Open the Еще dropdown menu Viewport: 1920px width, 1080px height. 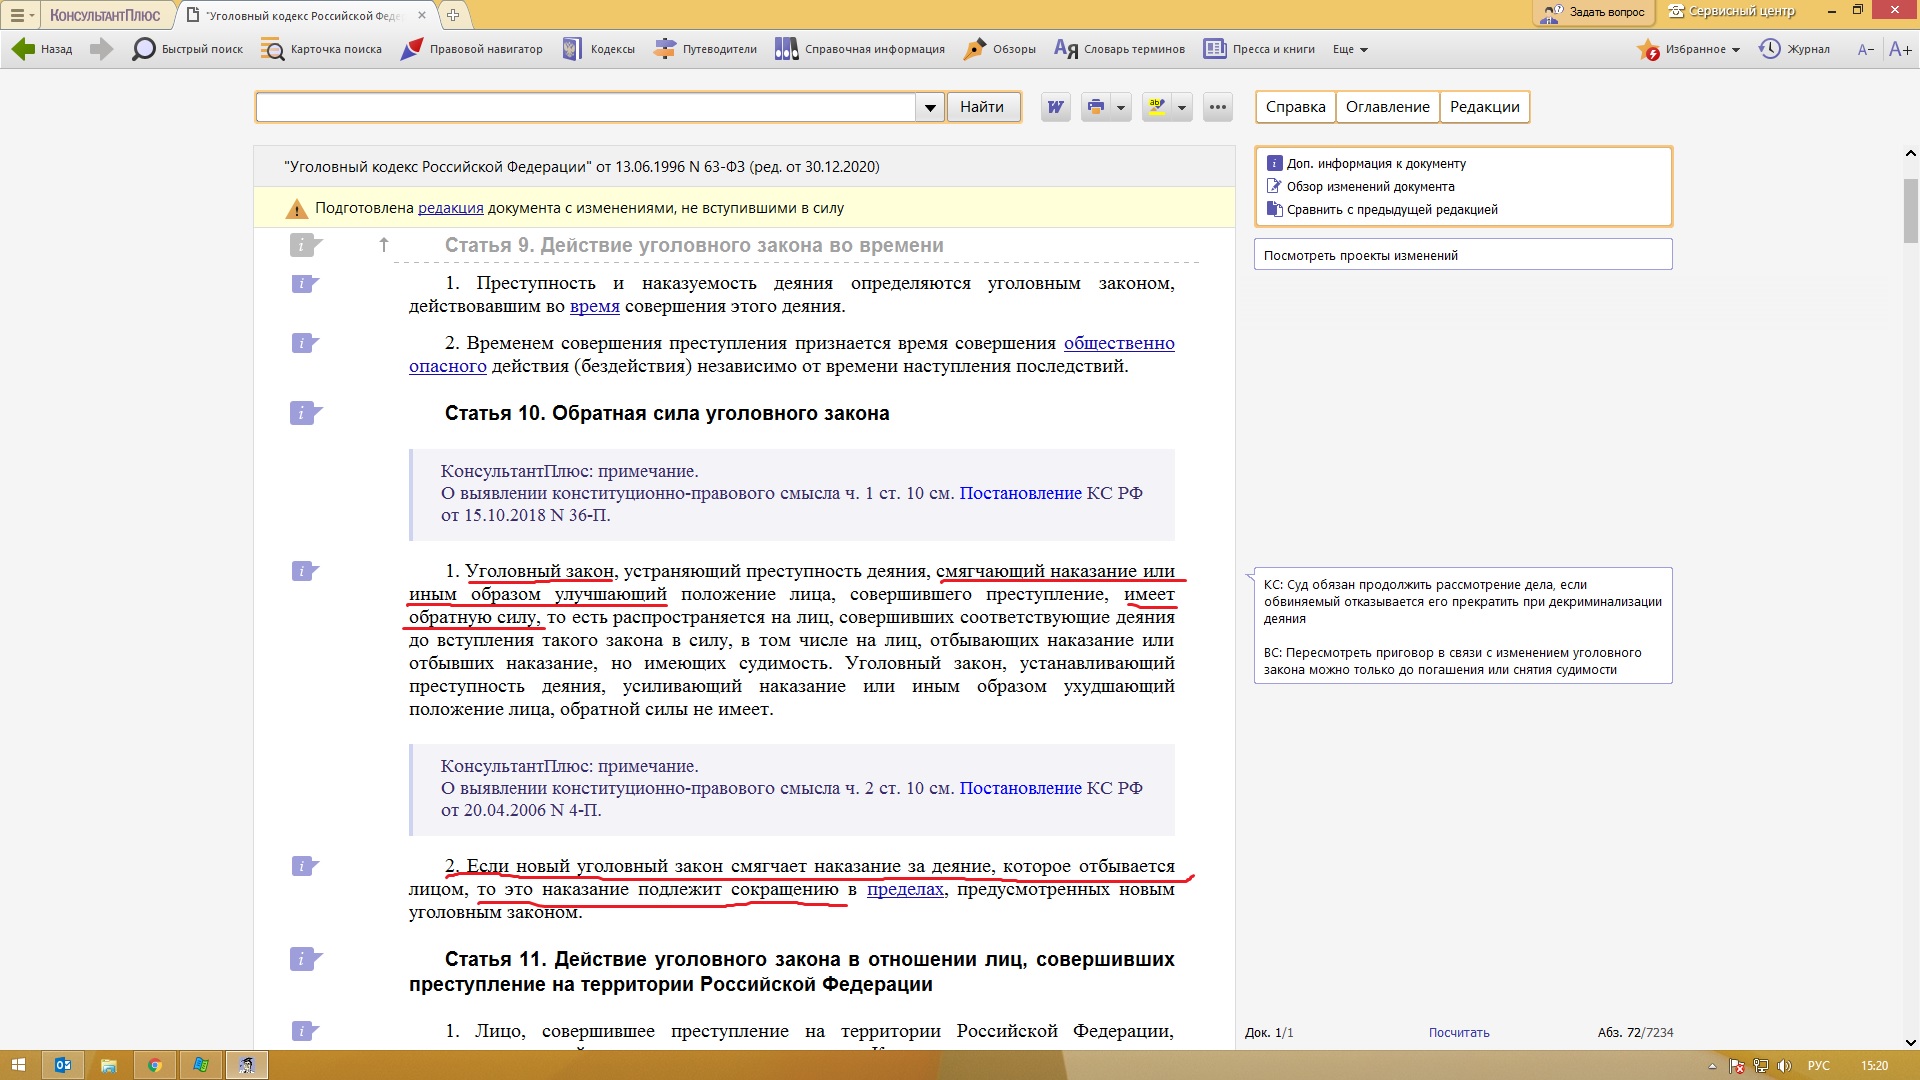coord(1350,49)
